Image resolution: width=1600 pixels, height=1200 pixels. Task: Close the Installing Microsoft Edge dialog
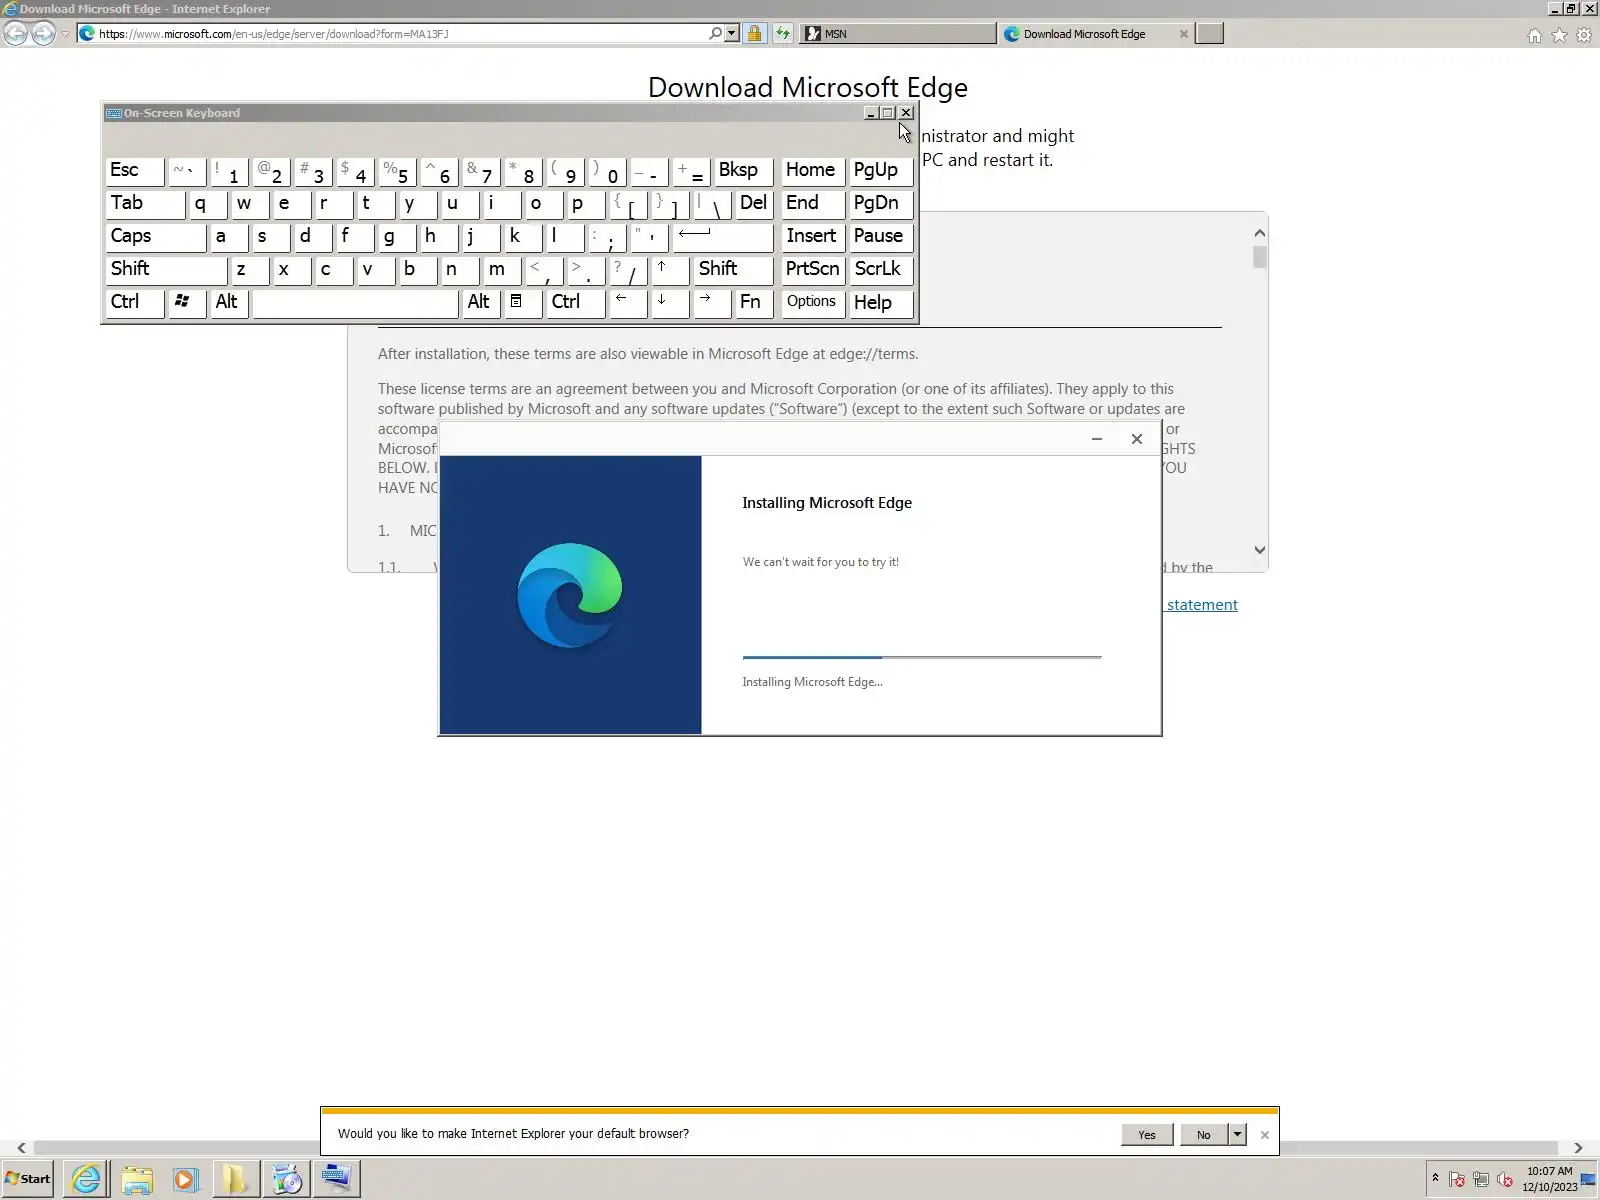coord(1137,439)
